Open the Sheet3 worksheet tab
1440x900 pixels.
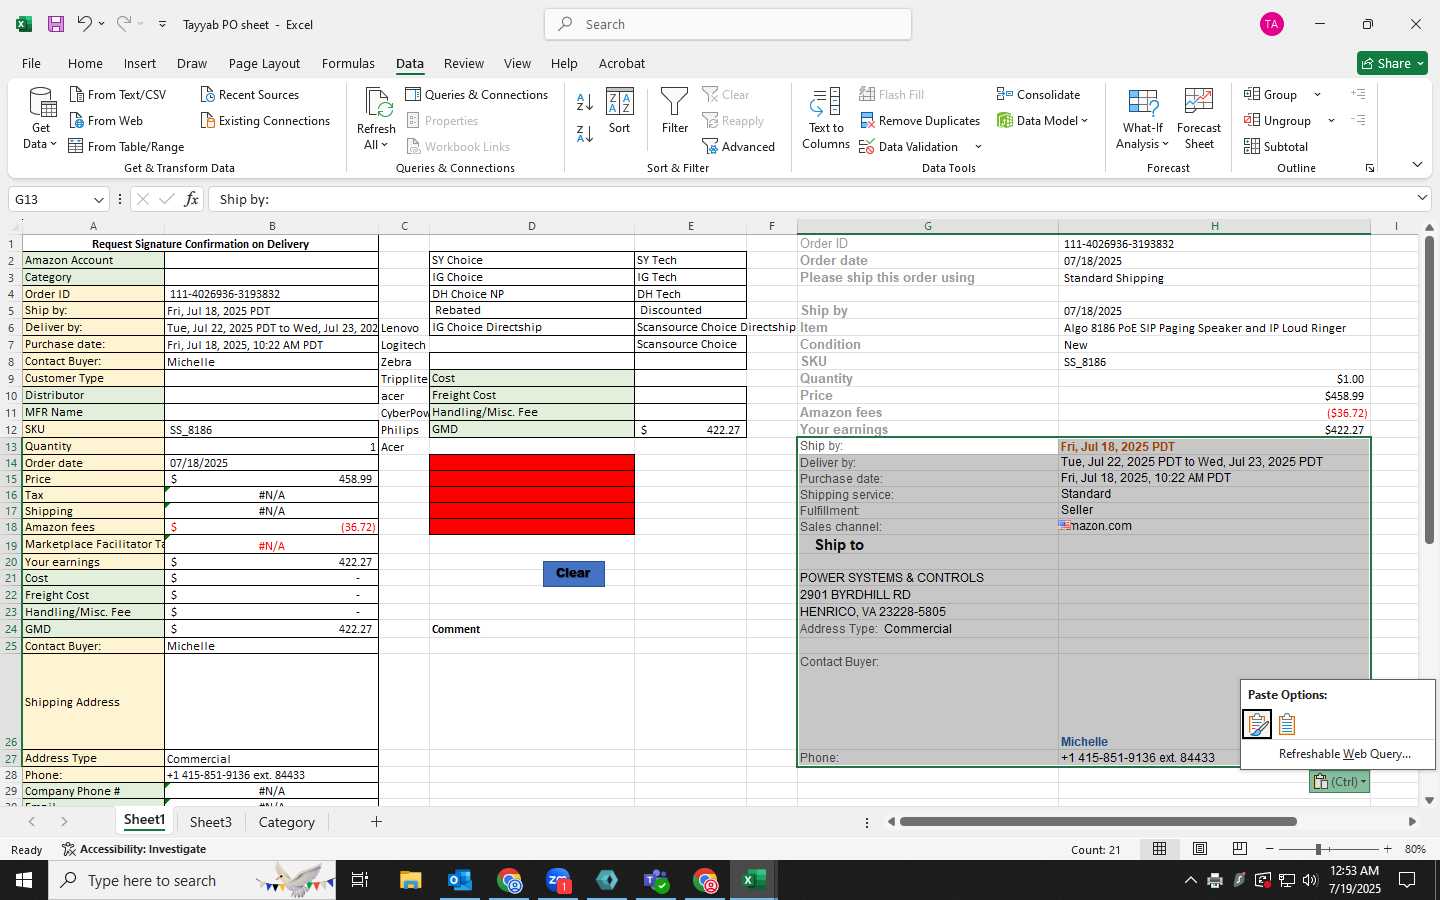pos(211,822)
